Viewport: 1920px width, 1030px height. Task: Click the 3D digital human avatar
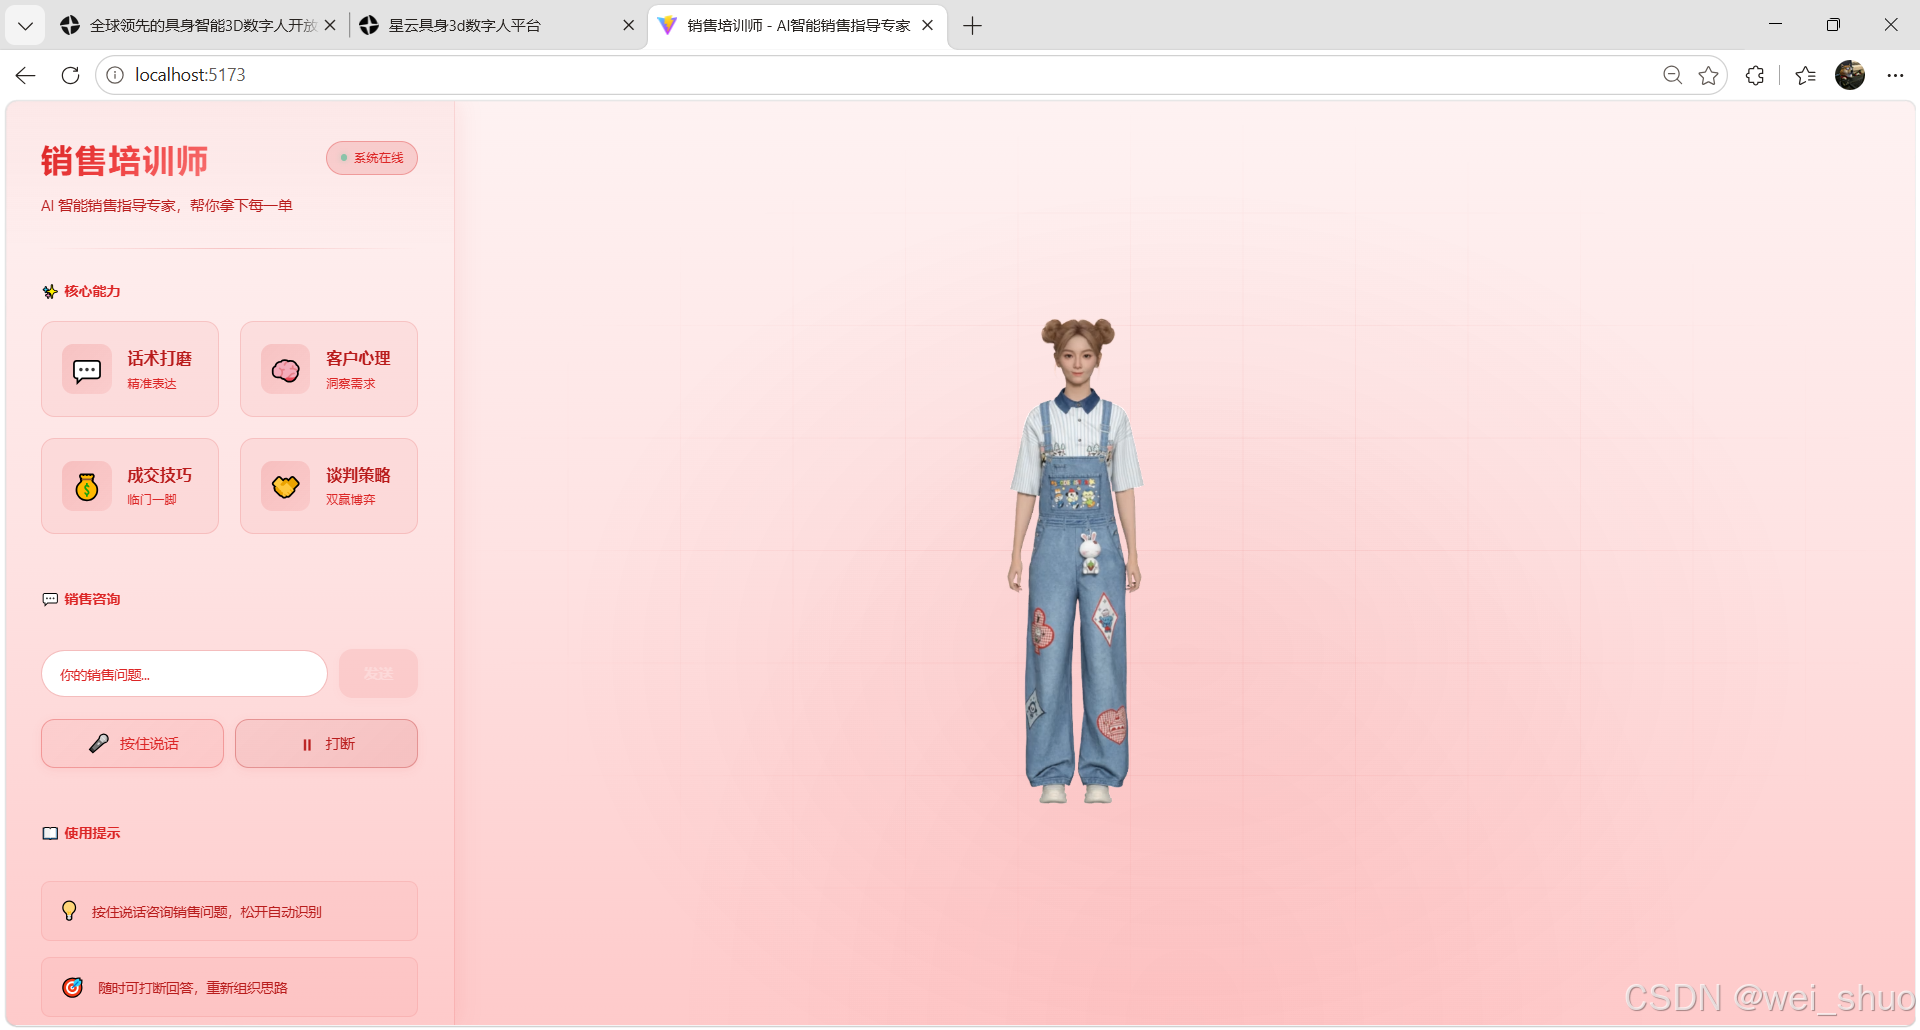pyautogui.click(x=1076, y=560)
